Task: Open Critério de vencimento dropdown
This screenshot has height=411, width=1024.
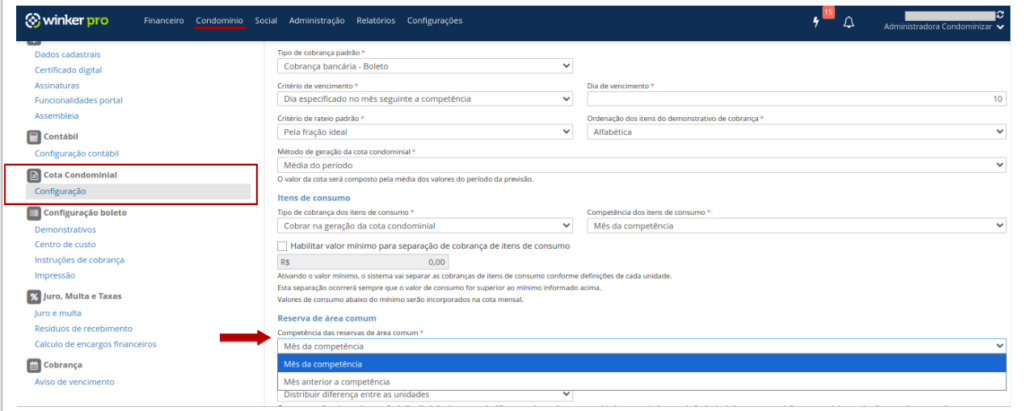Action: [x=425, y=99]
